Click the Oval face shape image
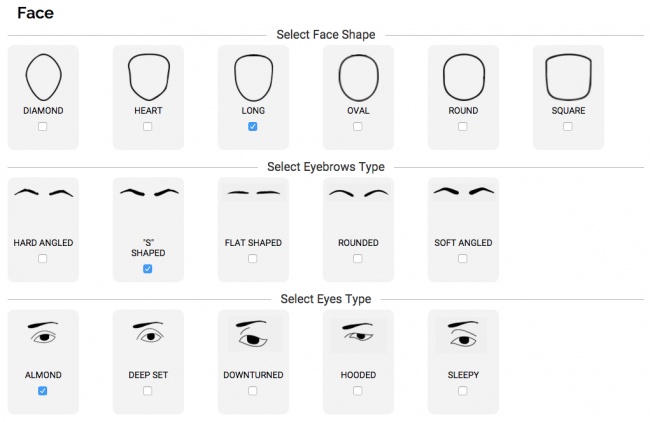The height and width of the screenshot is (422, 650). coord(357,76)
